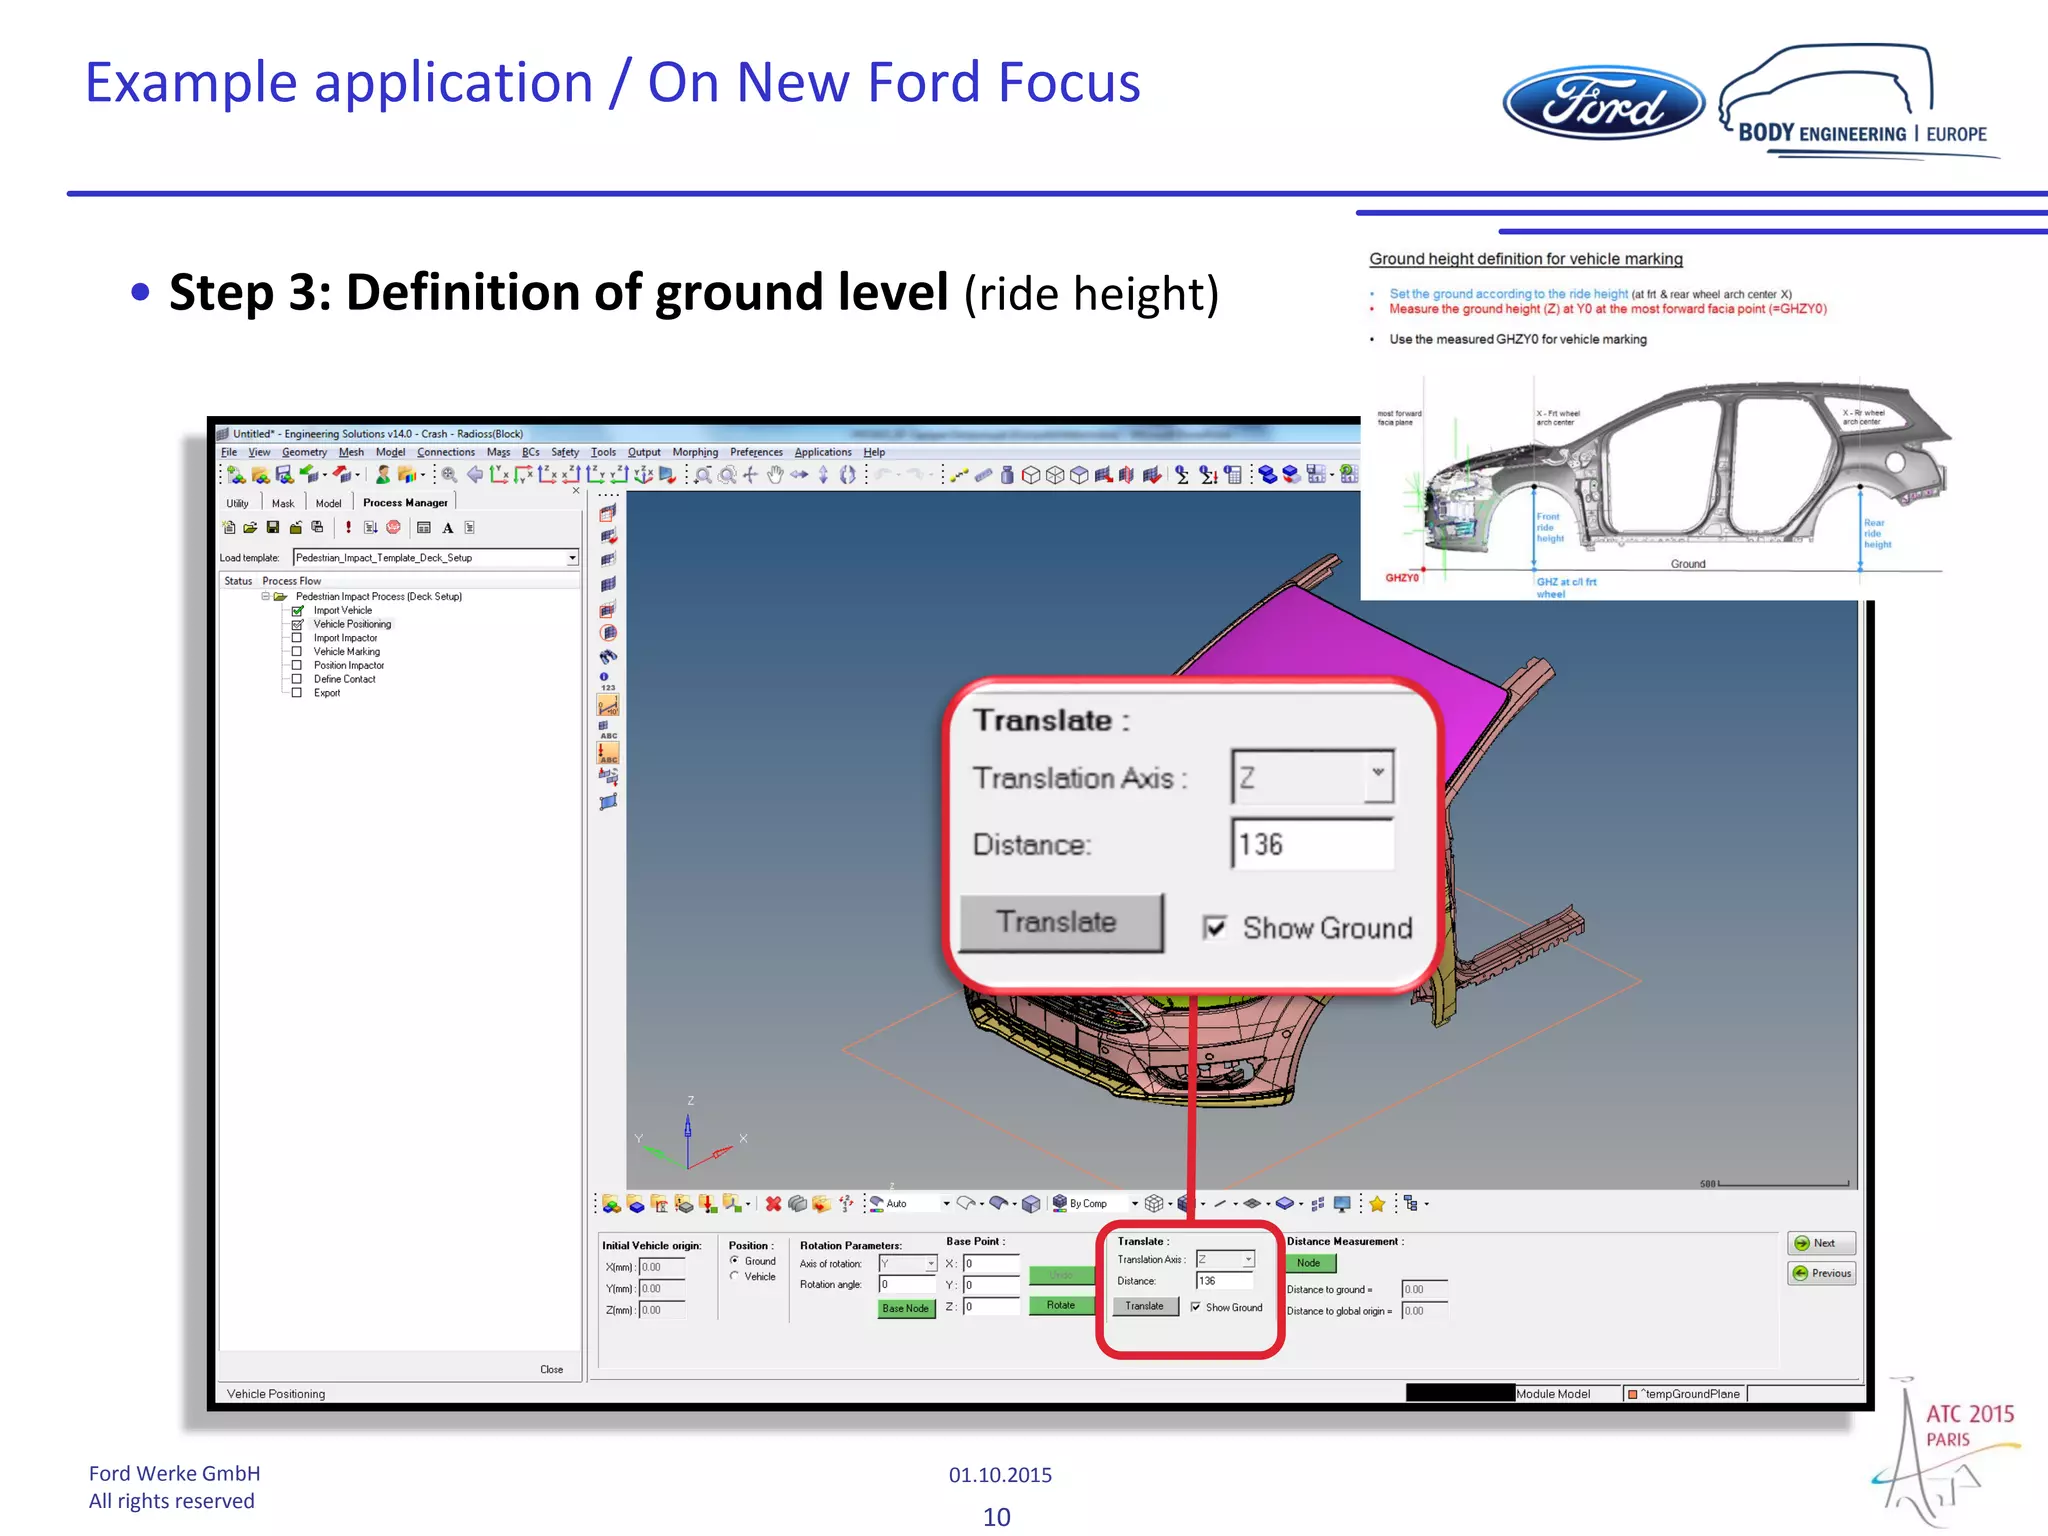Select the pan hand tool icon
This screenshot has height=1536, width=2048.
775,474
